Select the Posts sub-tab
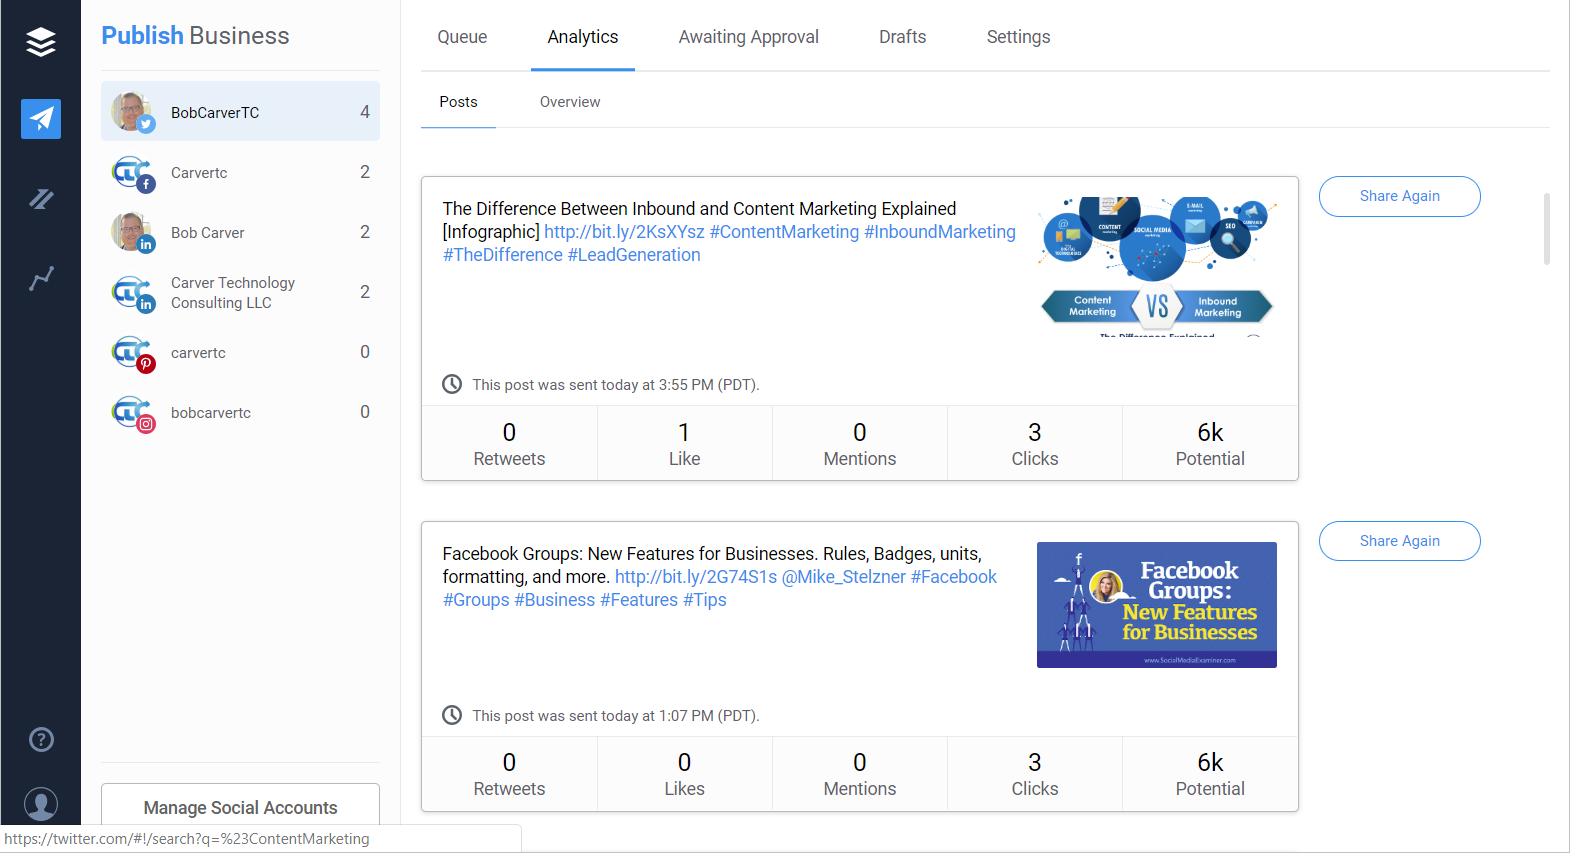This screenshot has width=1570, height=853. [458, 102]
